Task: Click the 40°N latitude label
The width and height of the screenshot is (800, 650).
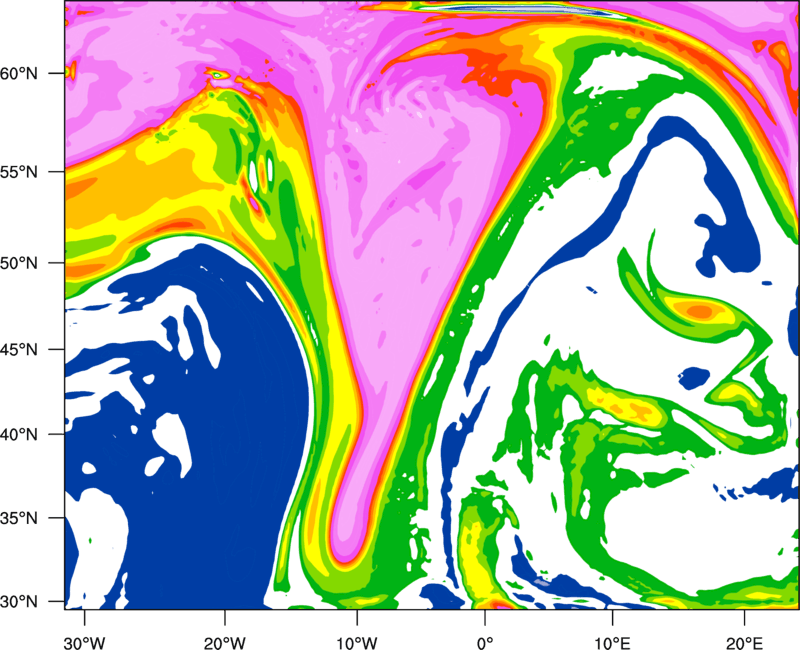Action: pos(19,435)
